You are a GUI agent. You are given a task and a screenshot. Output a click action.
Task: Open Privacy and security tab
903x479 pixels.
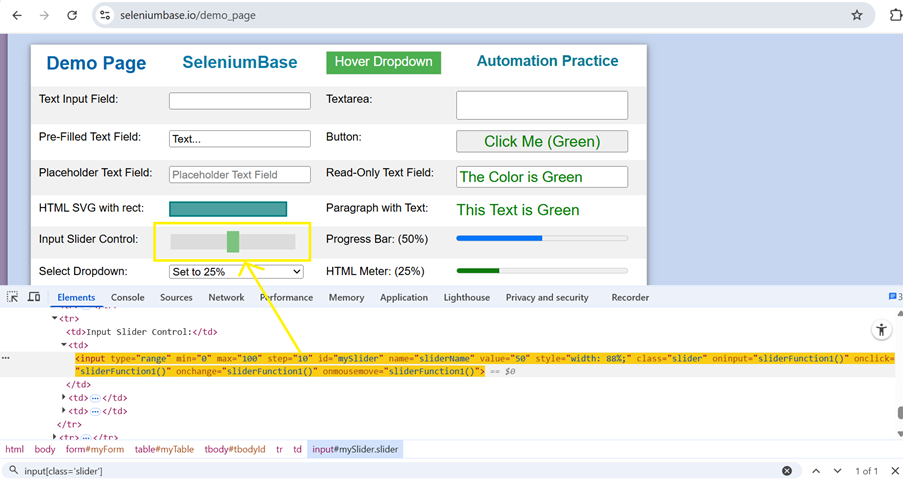(547, 298)
